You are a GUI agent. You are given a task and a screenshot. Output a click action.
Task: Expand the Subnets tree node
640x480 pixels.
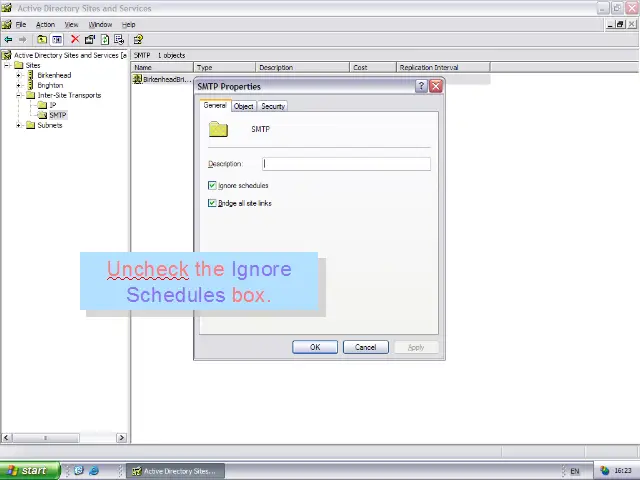point(19,125)
